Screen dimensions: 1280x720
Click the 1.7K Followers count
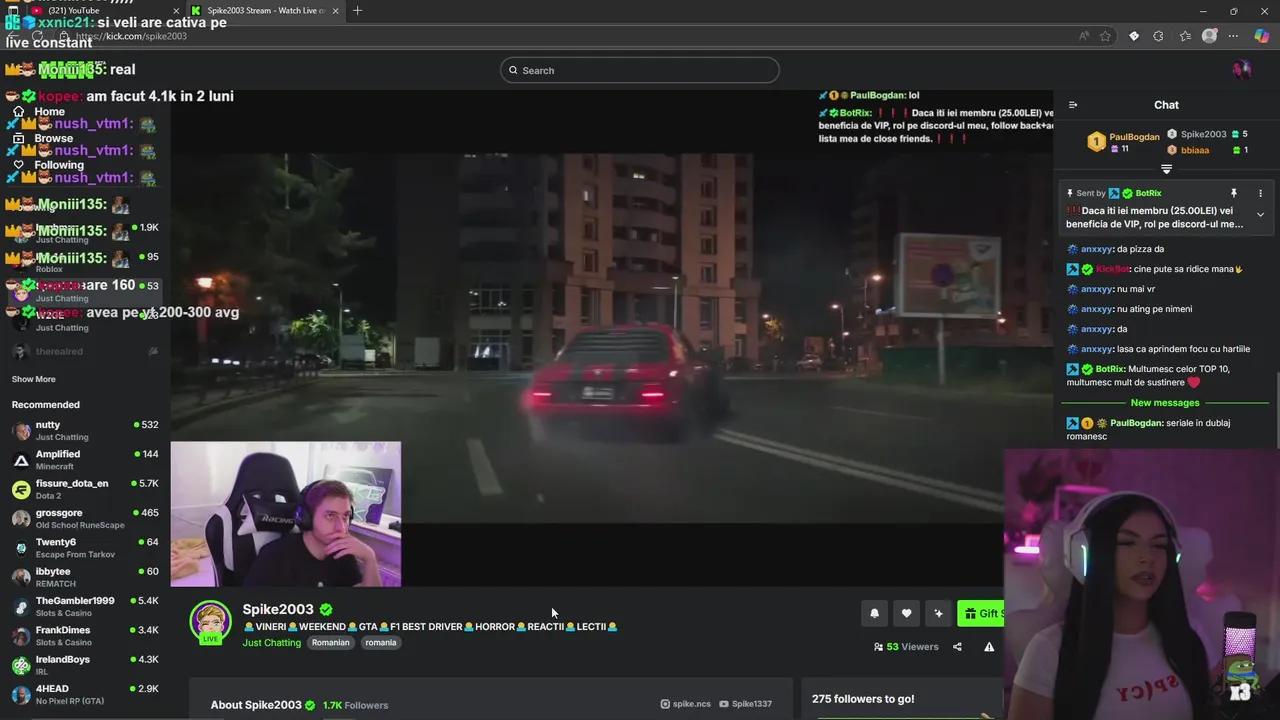tap(355, 705)
